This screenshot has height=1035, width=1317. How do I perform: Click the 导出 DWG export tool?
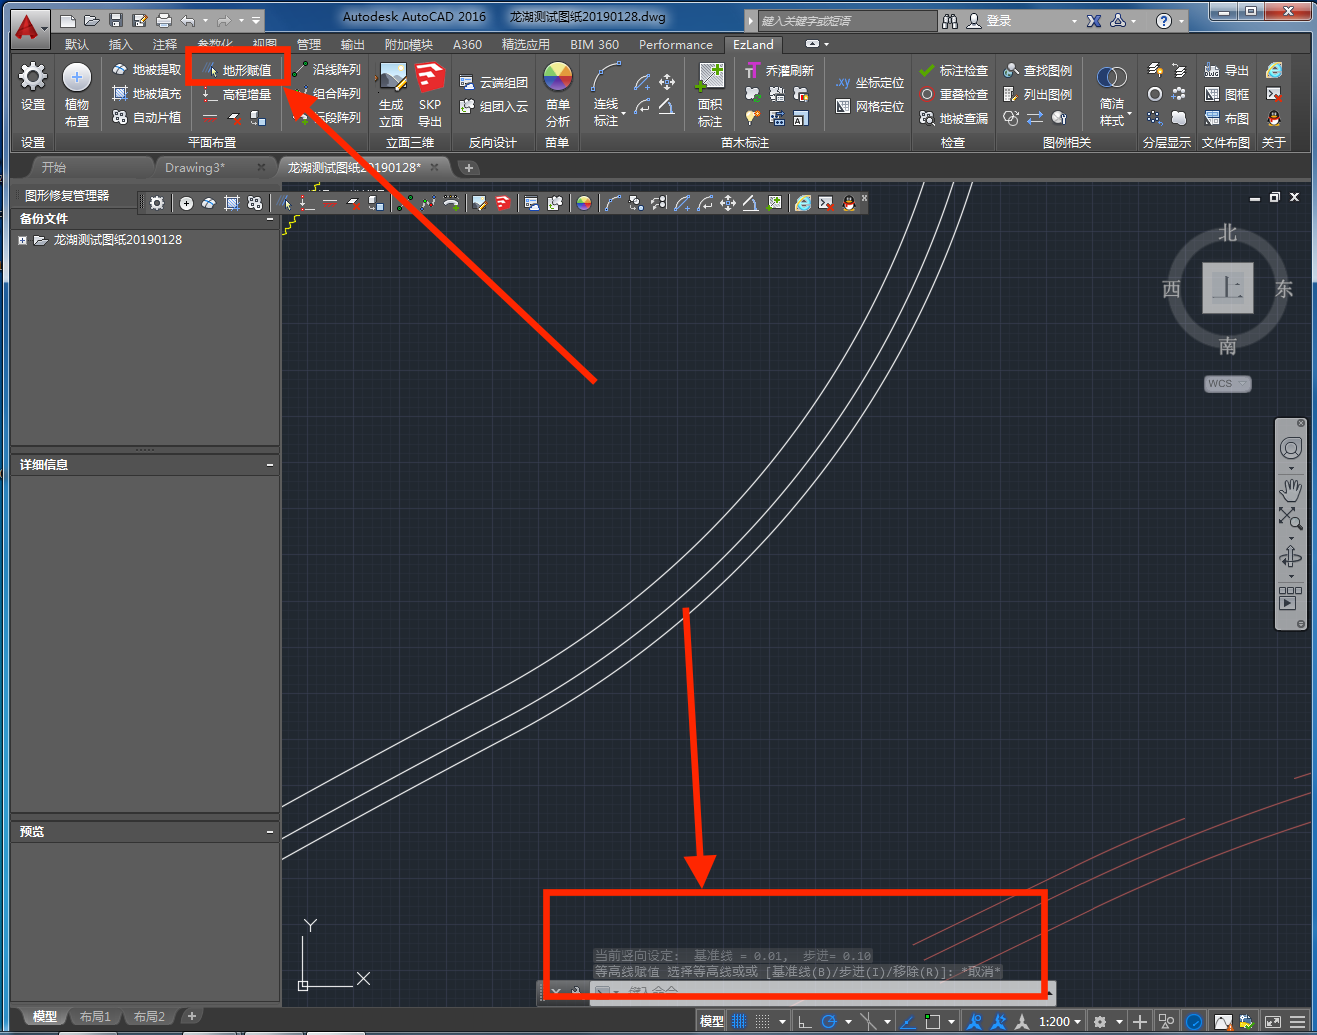click(1227, 71)
